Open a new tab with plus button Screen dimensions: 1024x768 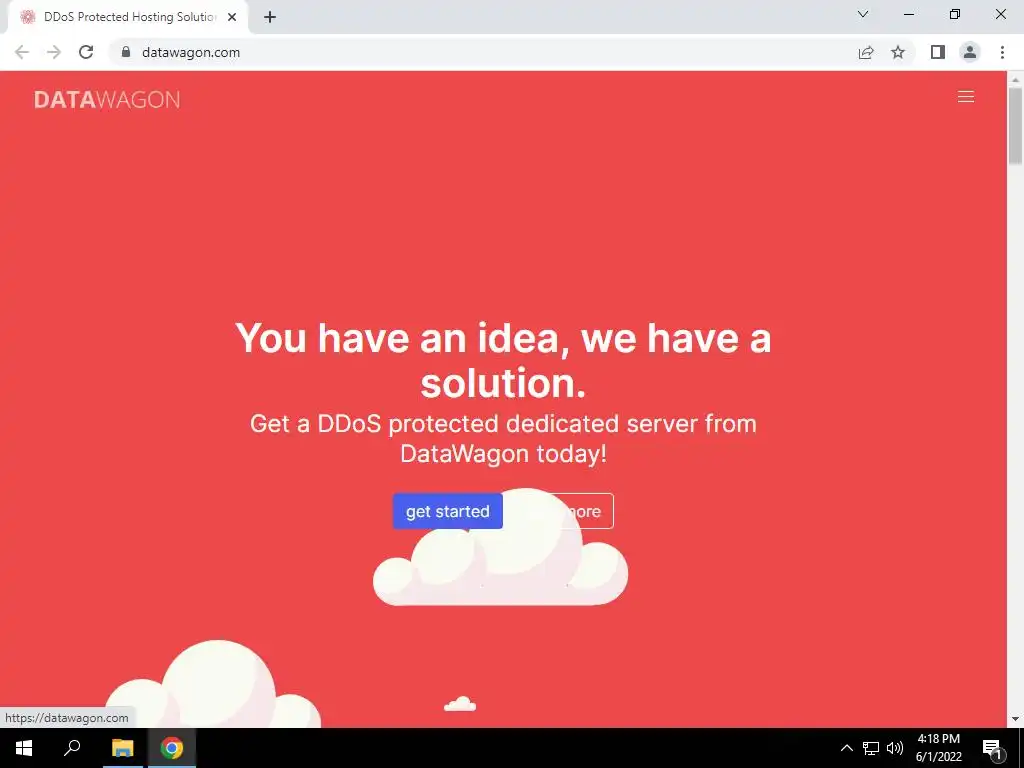tap(270, 17)
